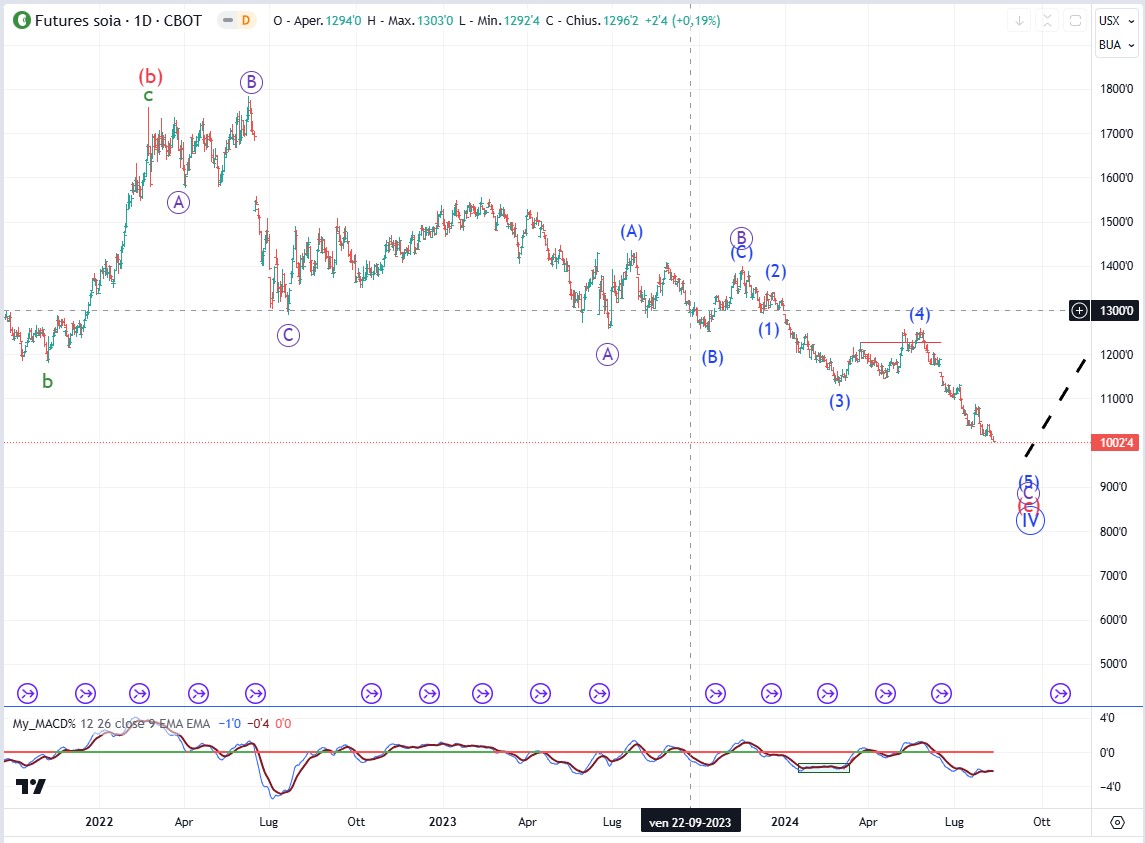The width and height of the screenshot is (1145, 843).
Task: Select the blue (B) wave label
Action: tap(713, 357)
